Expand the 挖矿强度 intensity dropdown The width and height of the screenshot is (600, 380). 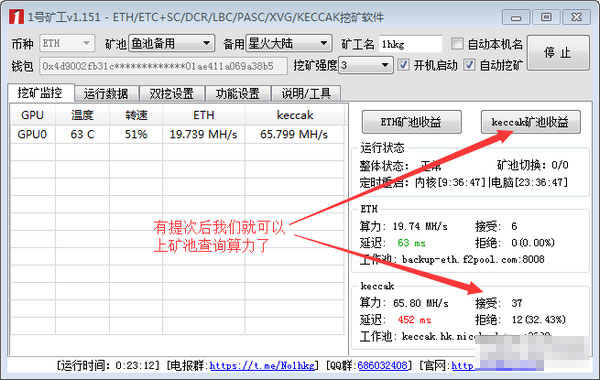click(x=365, y=65)
